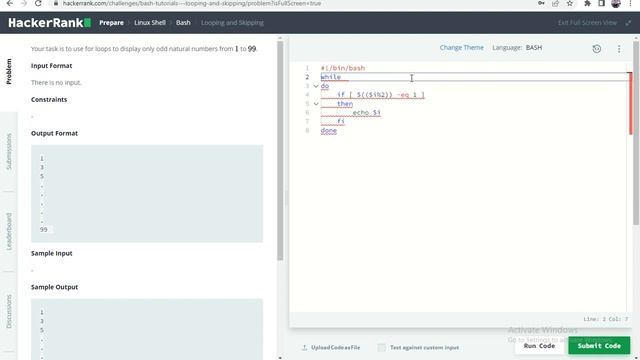Click the 'Sample Input' heading
Viewport: 640px width, 360px height.
[51, 253]
